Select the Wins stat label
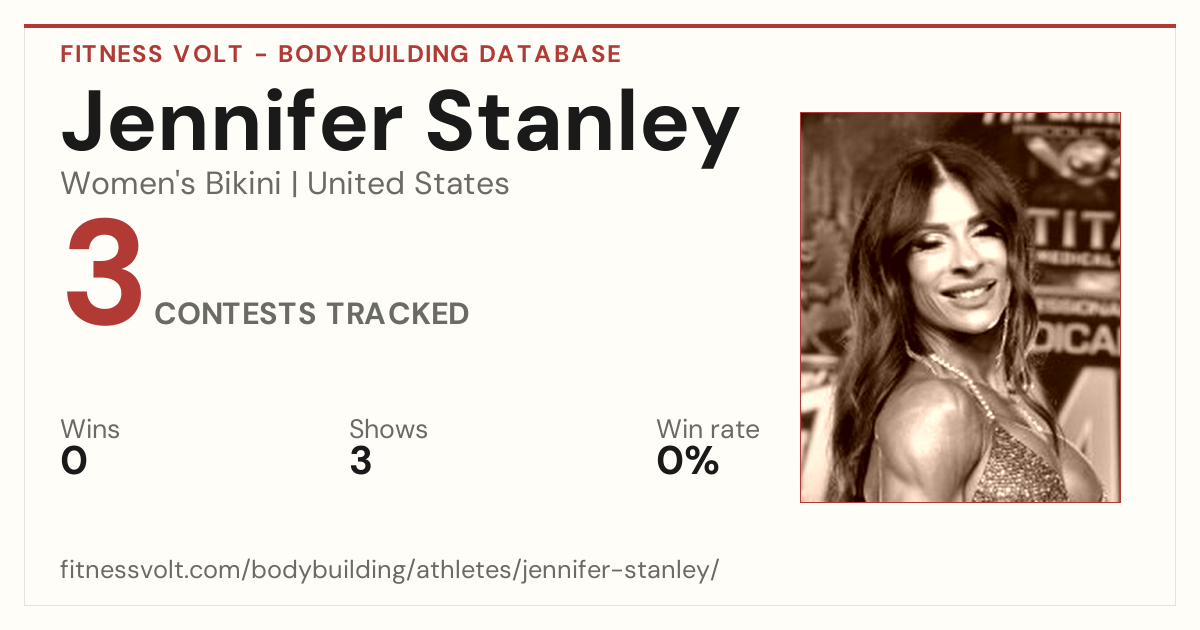This screenshot has height=630, width=1200. (x=90, y=429)
